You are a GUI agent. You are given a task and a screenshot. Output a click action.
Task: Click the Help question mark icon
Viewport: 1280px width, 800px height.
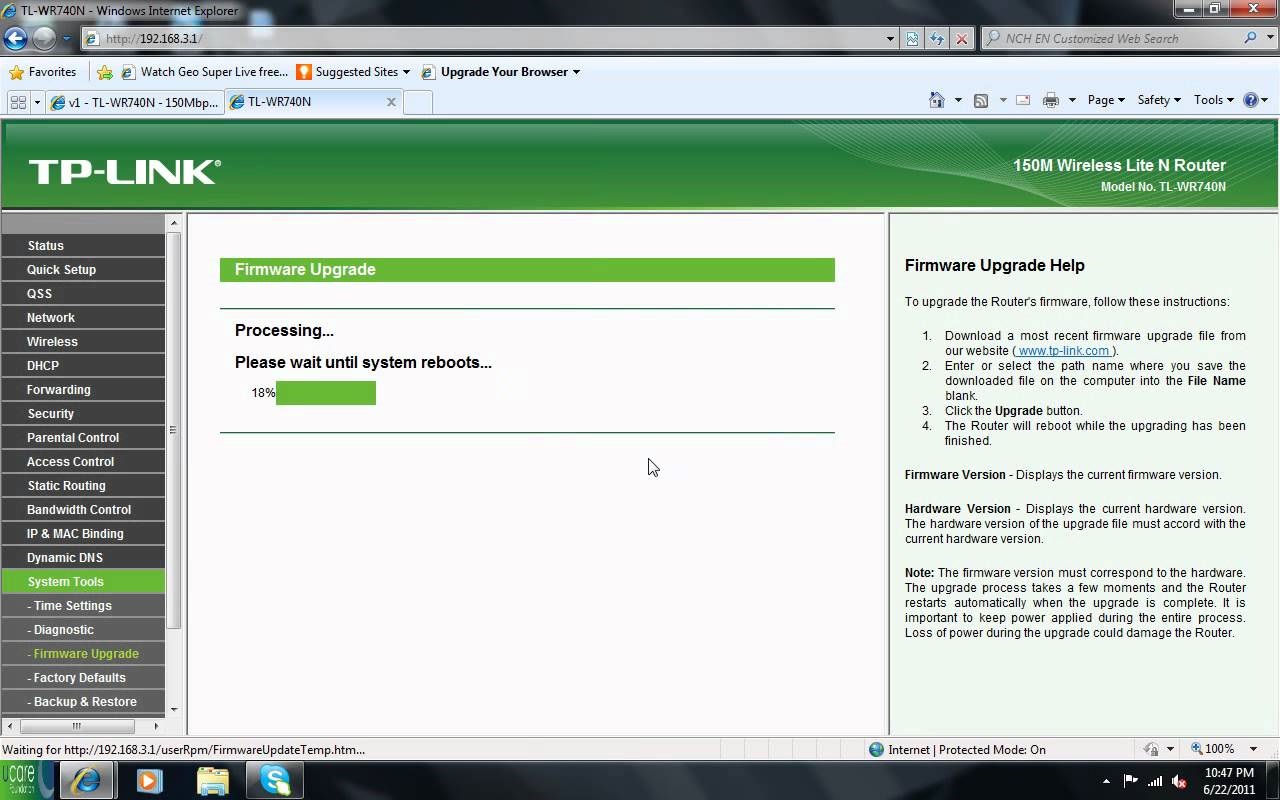(1250, 100)
